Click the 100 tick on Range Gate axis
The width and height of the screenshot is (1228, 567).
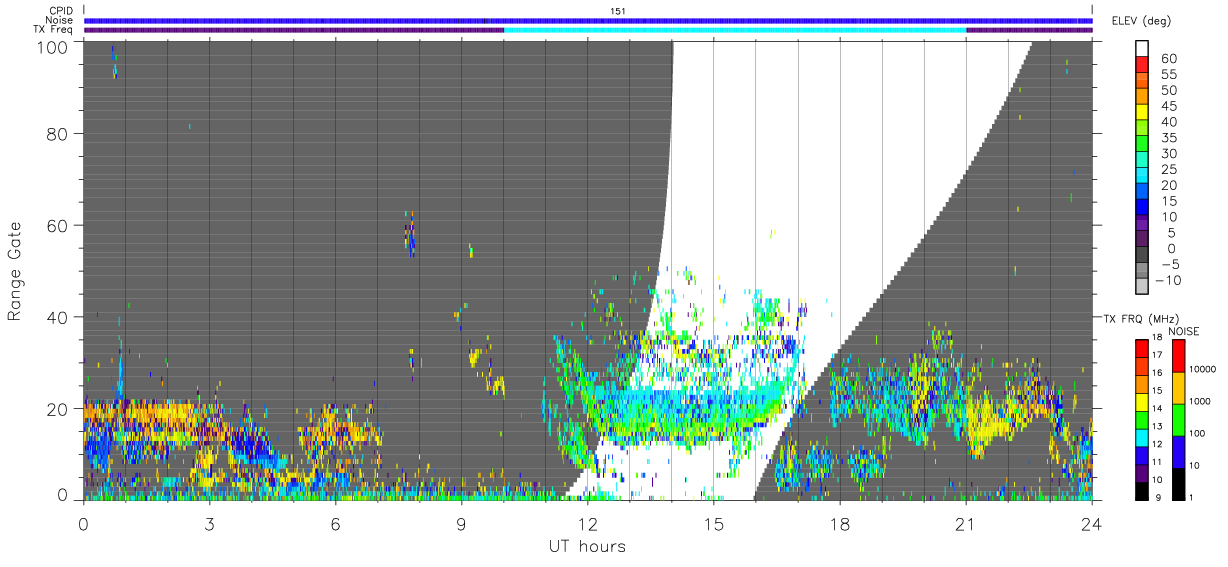pyautogui.click(x=52, y=47)
